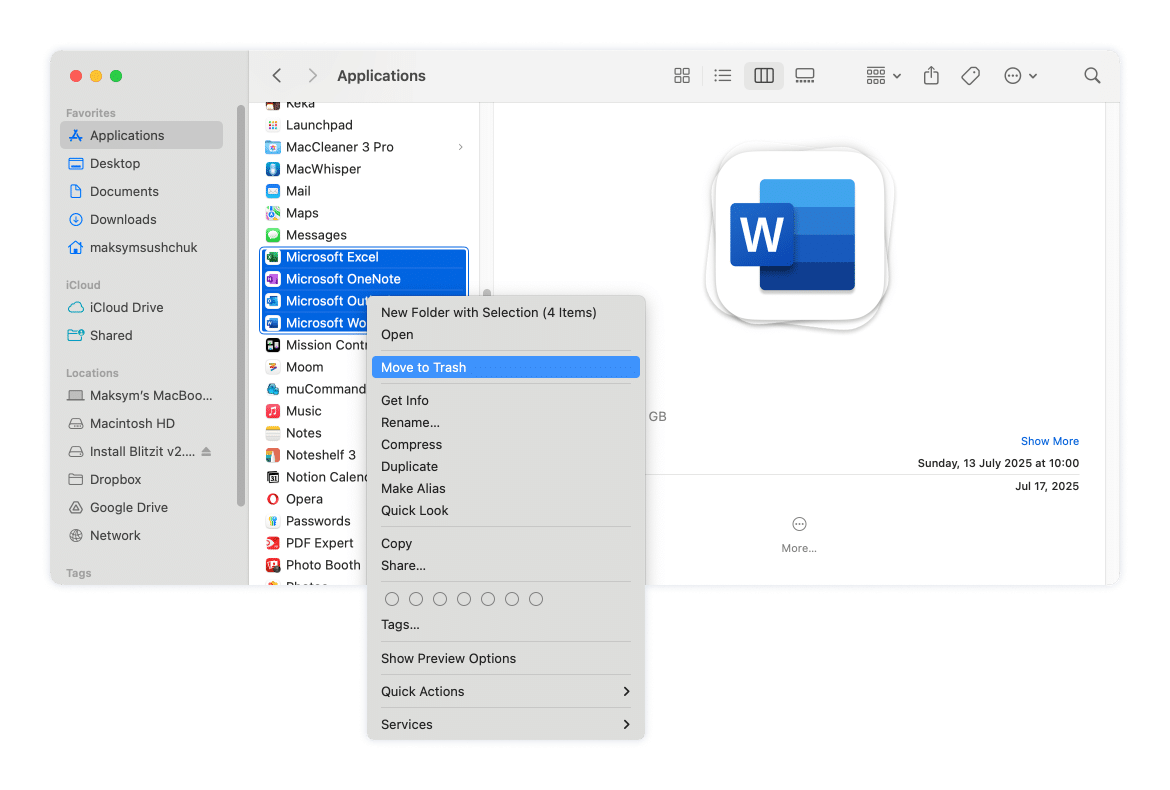Open the Group By dropdown
Screen dimensions: 1170x790
(x=883, y=75)
